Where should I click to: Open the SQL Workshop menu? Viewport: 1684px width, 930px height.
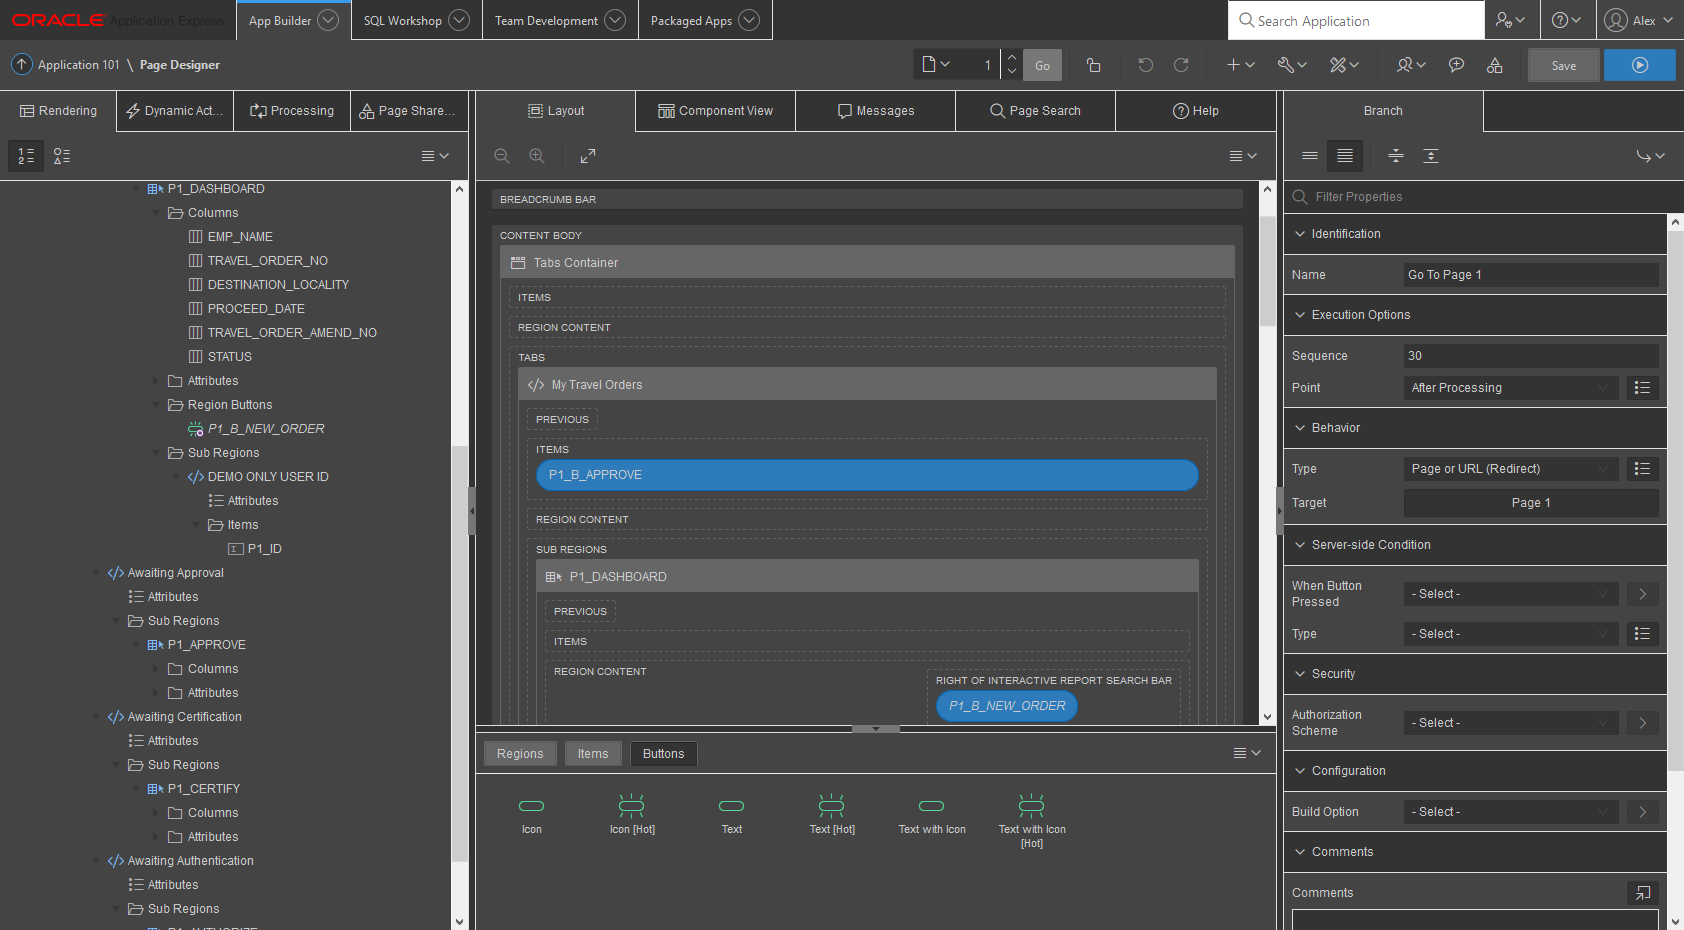pyautogui.click(x=404, y=20)
